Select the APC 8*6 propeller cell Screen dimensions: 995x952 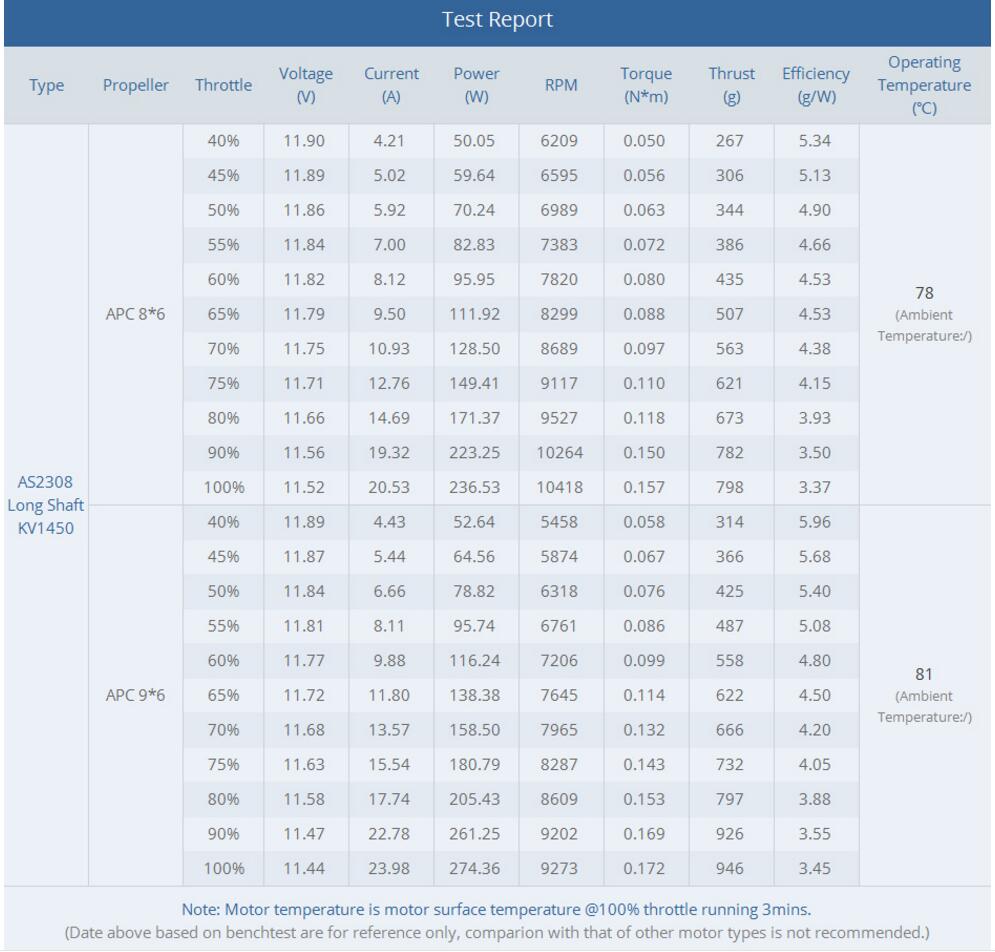pyautogui.click(x=136, y=313)
